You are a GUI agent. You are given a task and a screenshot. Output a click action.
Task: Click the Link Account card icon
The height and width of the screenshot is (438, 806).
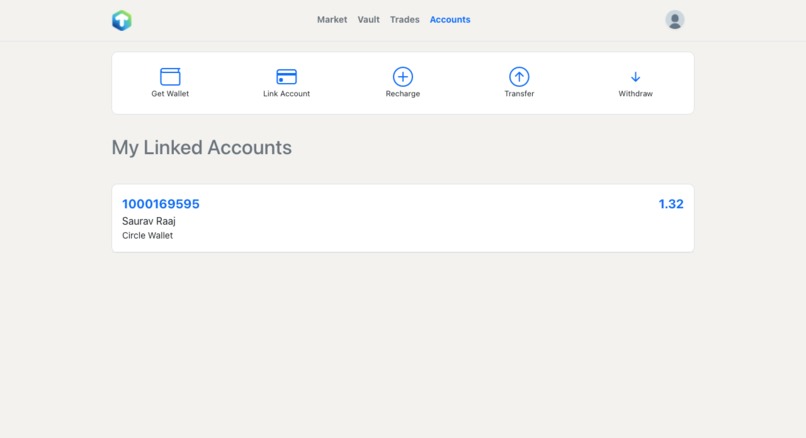coord(286,77)
